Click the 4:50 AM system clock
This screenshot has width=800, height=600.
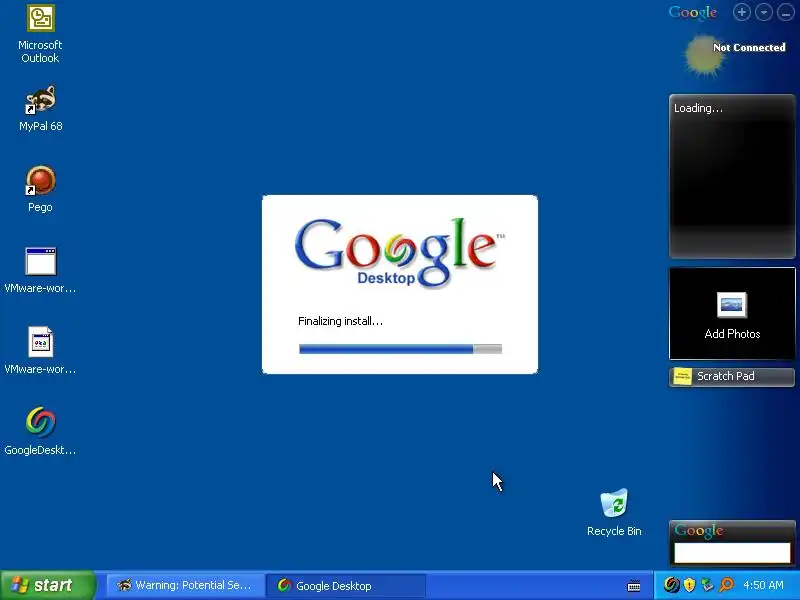(763, 585)
